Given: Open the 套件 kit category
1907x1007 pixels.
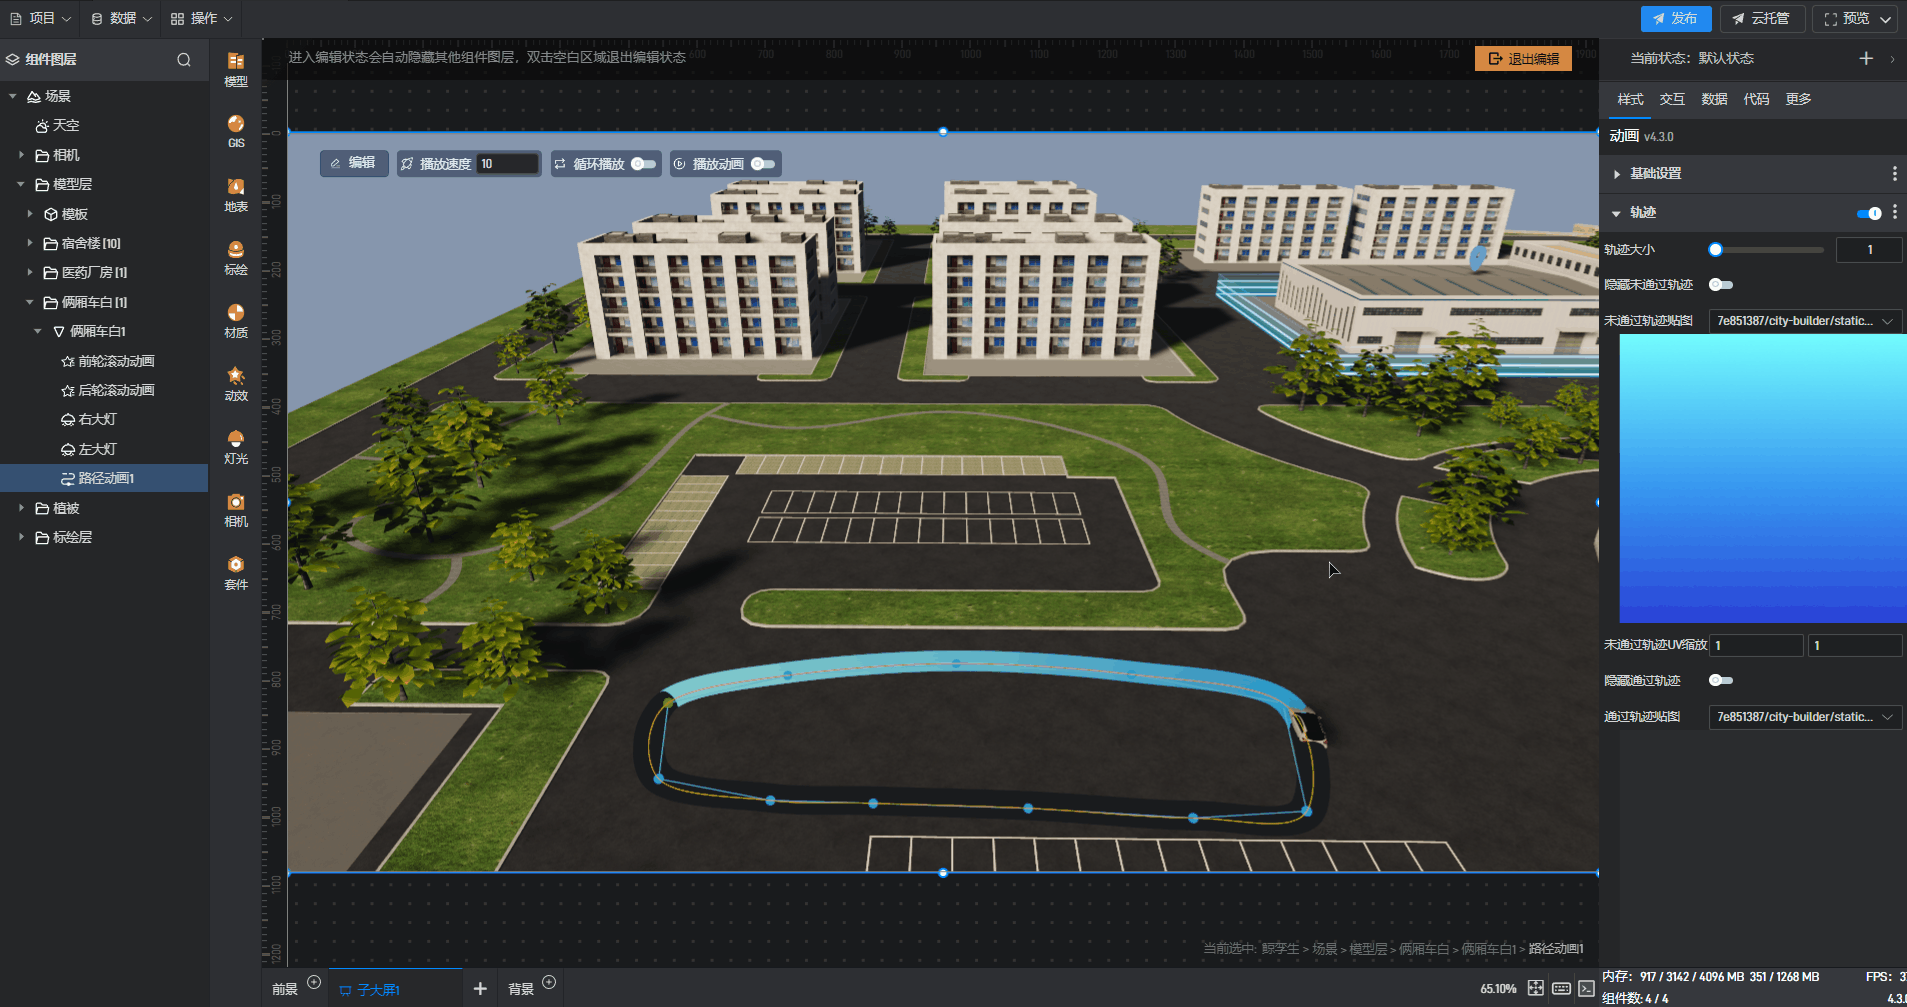Looking at the screenshot, I should [x=236, y=573].
